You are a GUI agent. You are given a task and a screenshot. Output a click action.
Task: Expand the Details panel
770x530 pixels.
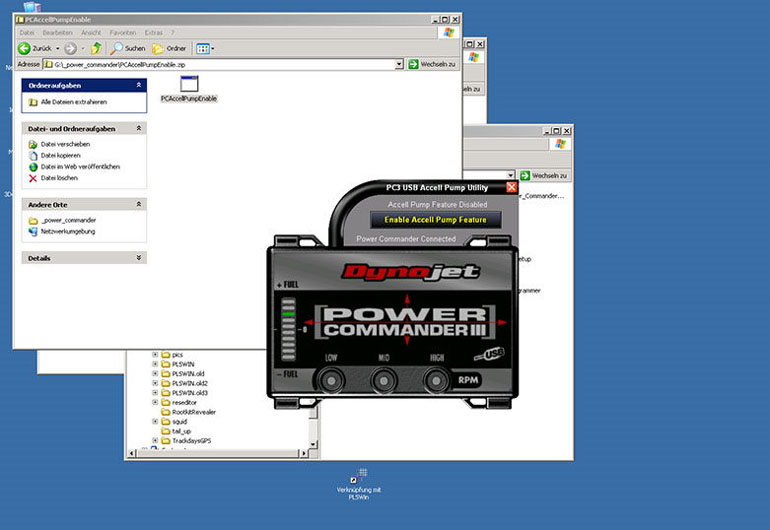click(x=138, y=257)
